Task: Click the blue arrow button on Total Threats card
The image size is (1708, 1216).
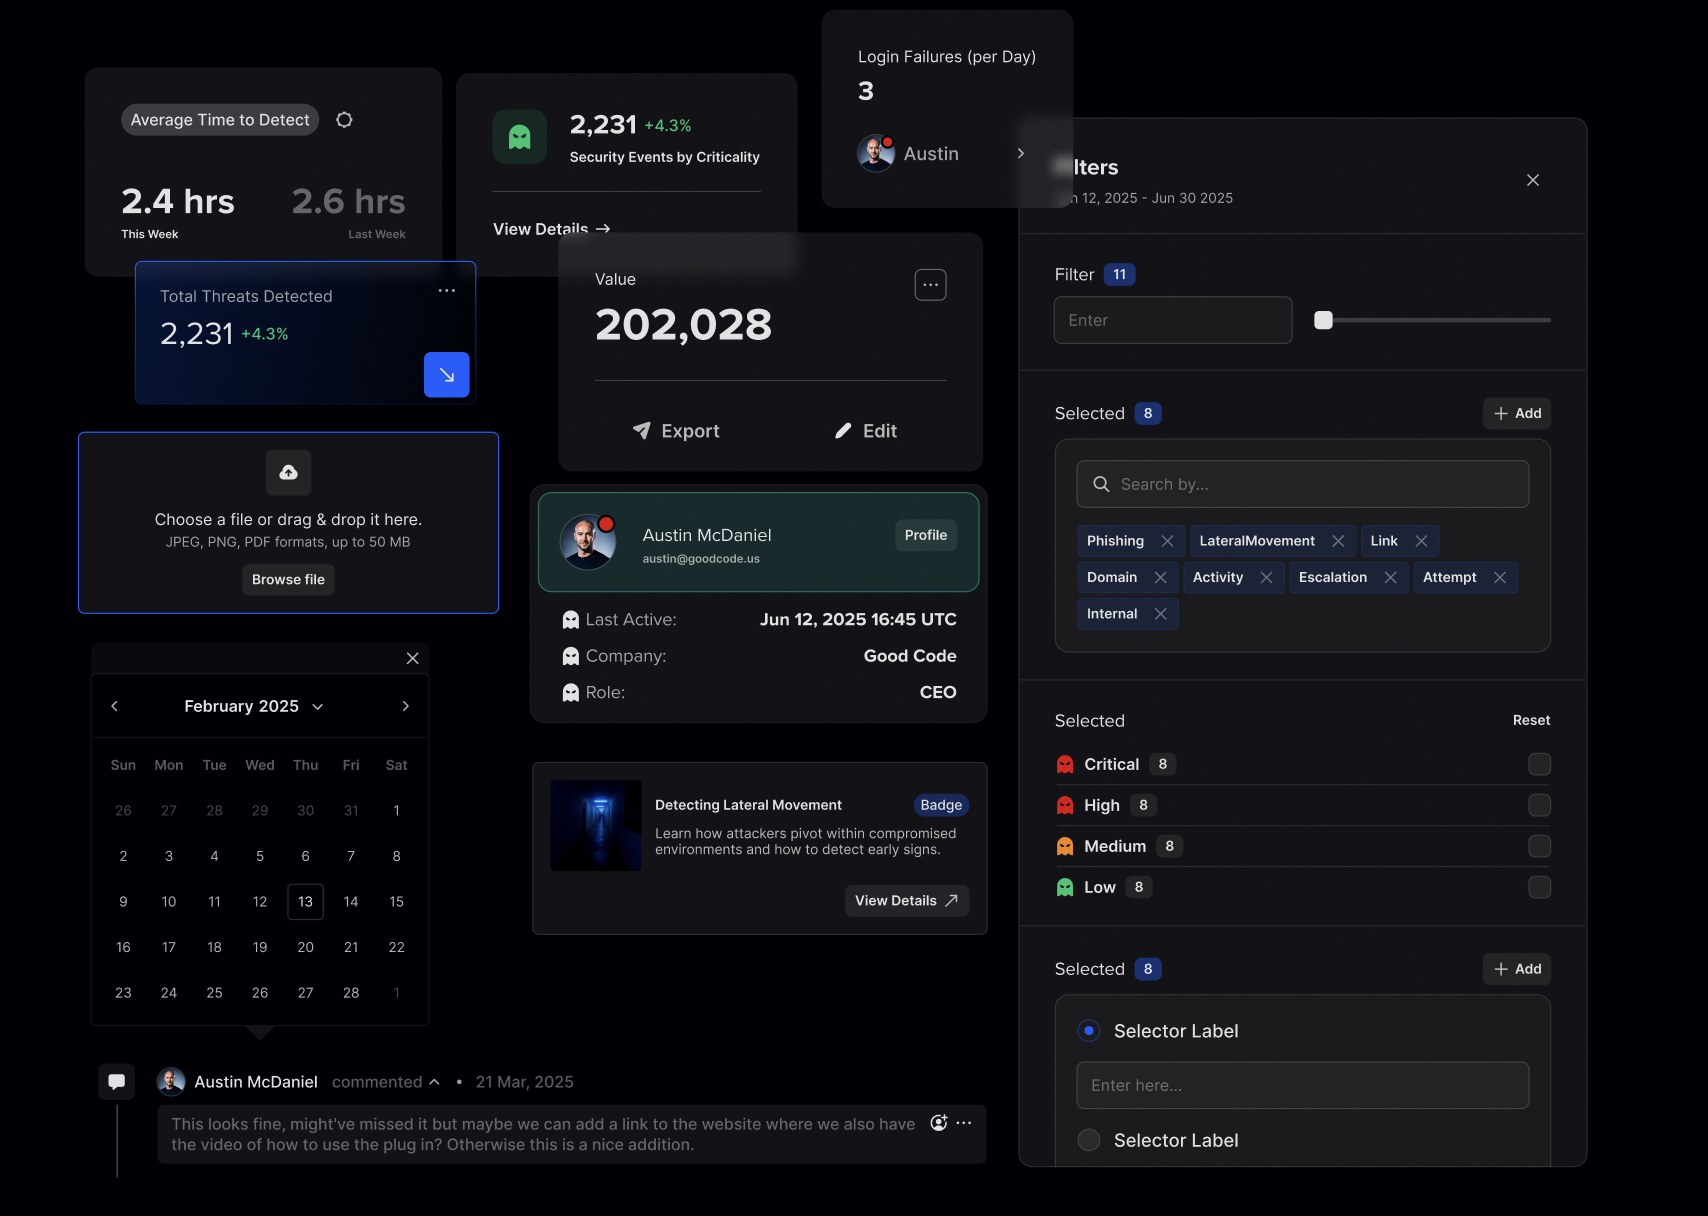Action: click(447, 375)
